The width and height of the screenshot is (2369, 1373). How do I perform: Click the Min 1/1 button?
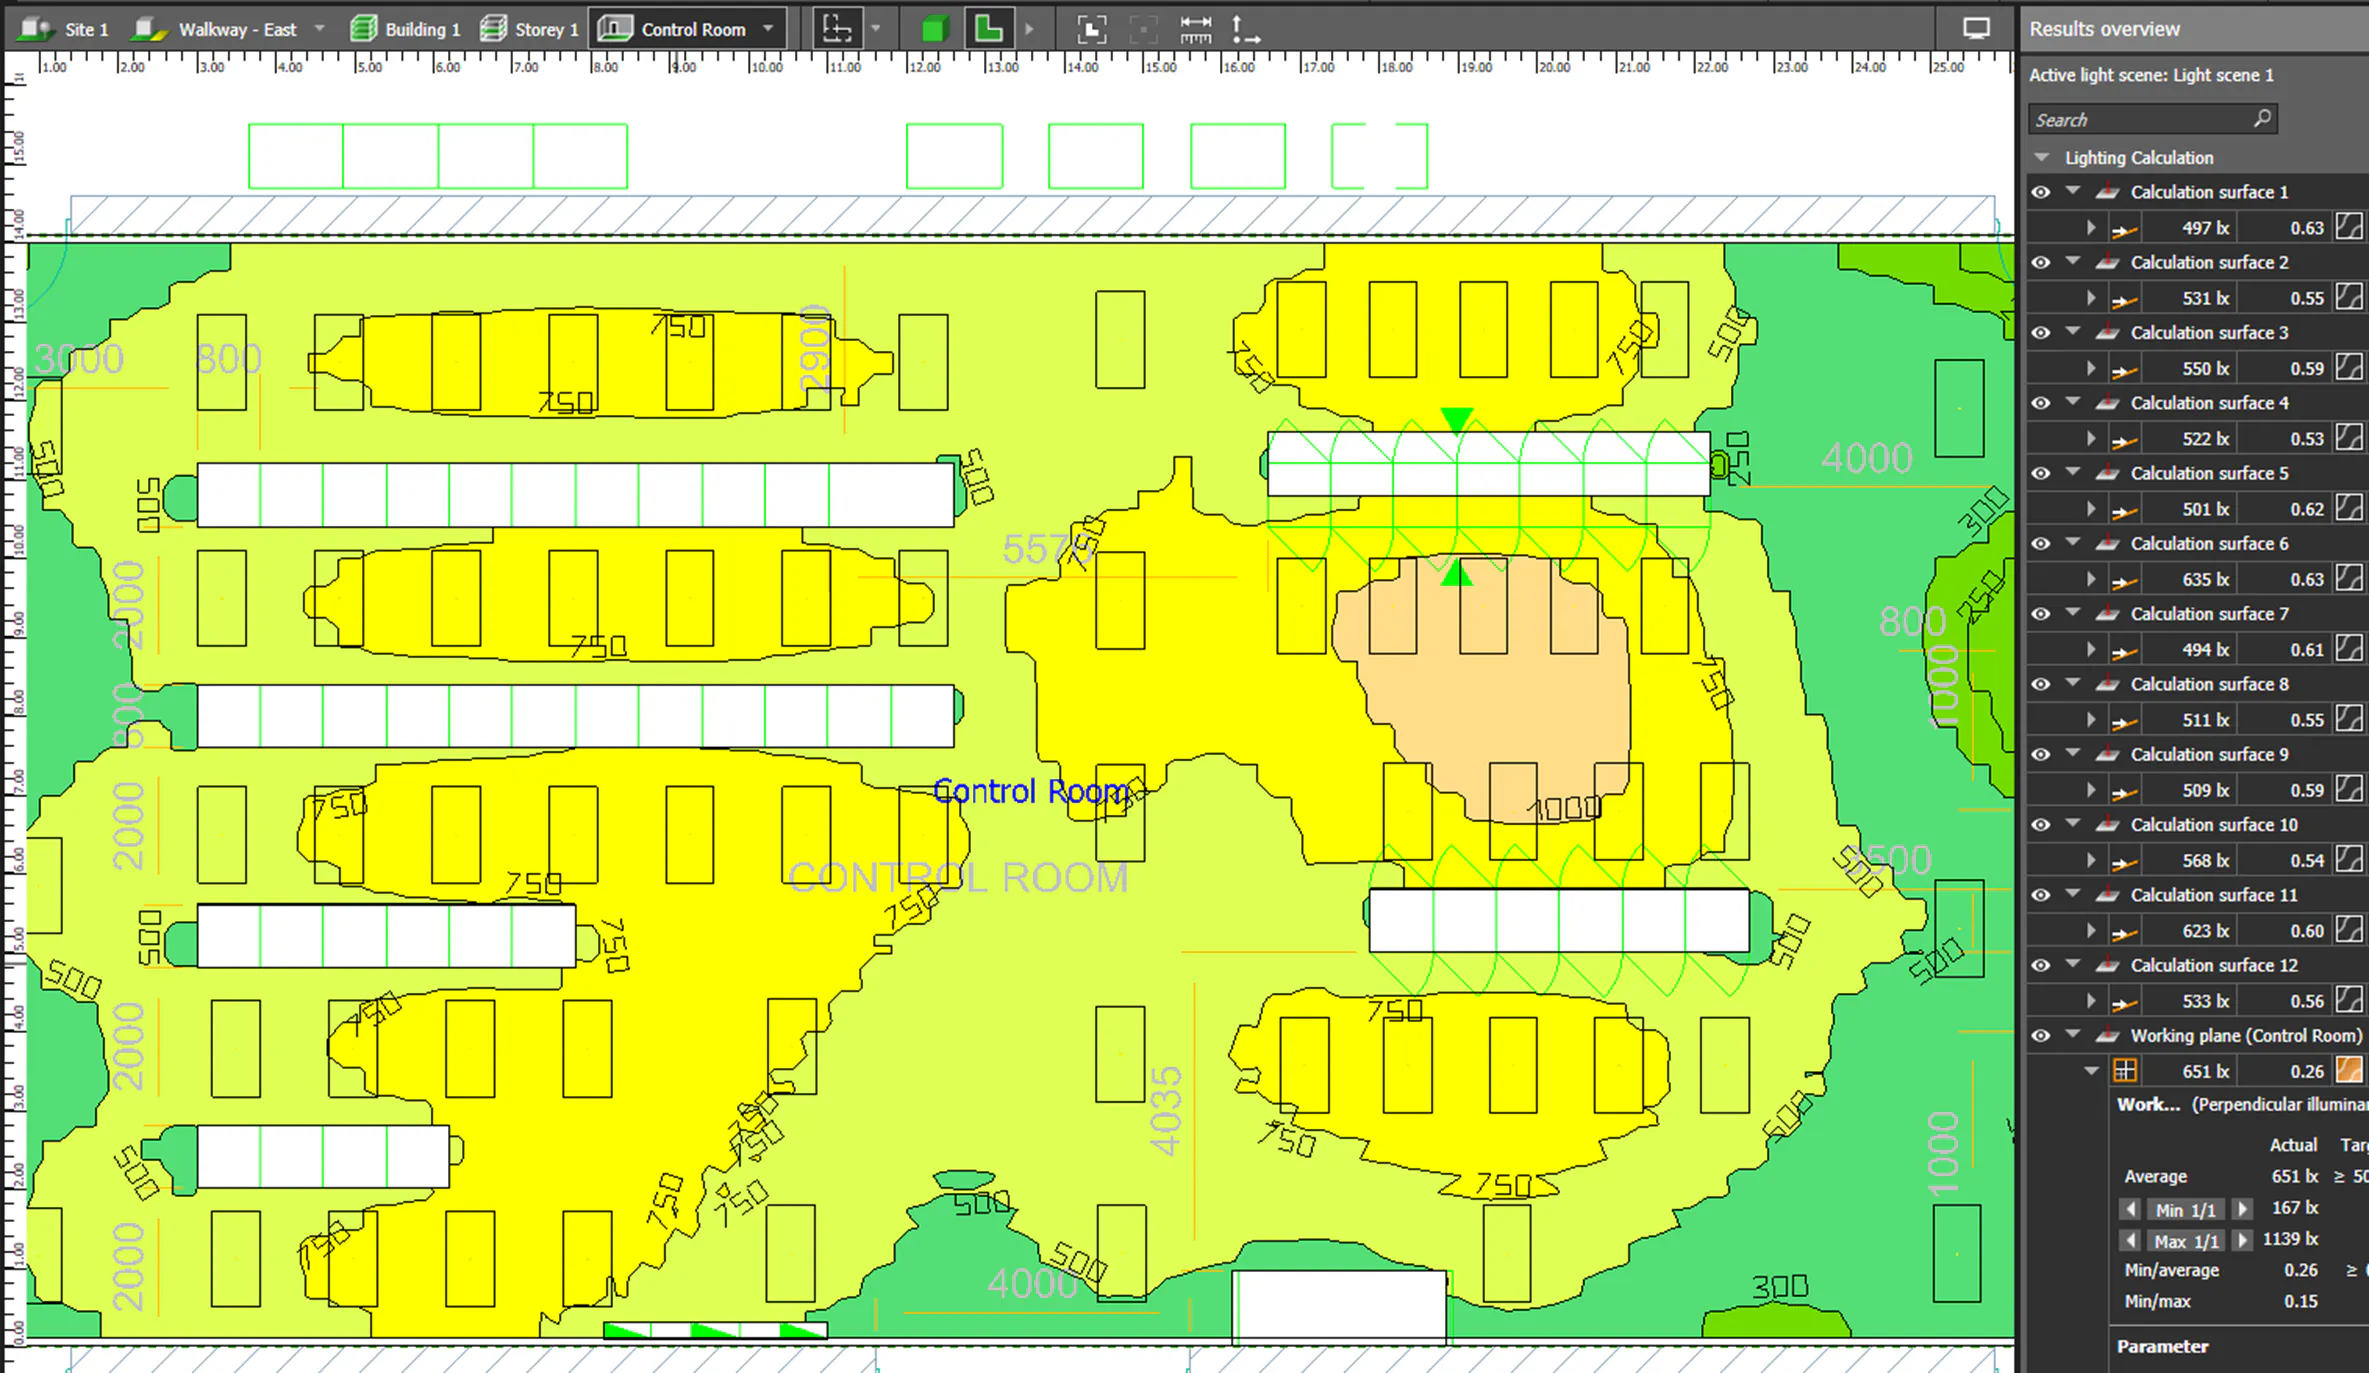pos(2186,1210)
